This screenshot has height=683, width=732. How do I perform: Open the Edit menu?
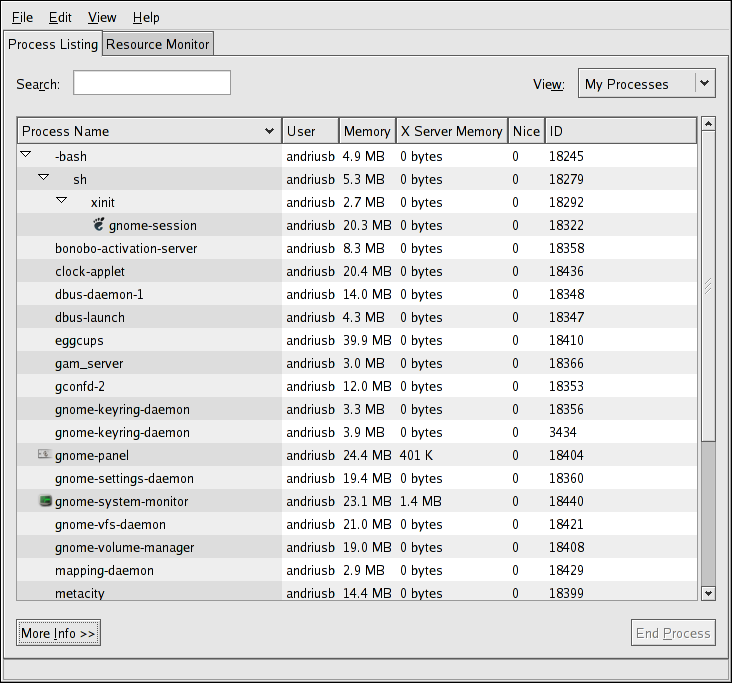pos(60,17)
